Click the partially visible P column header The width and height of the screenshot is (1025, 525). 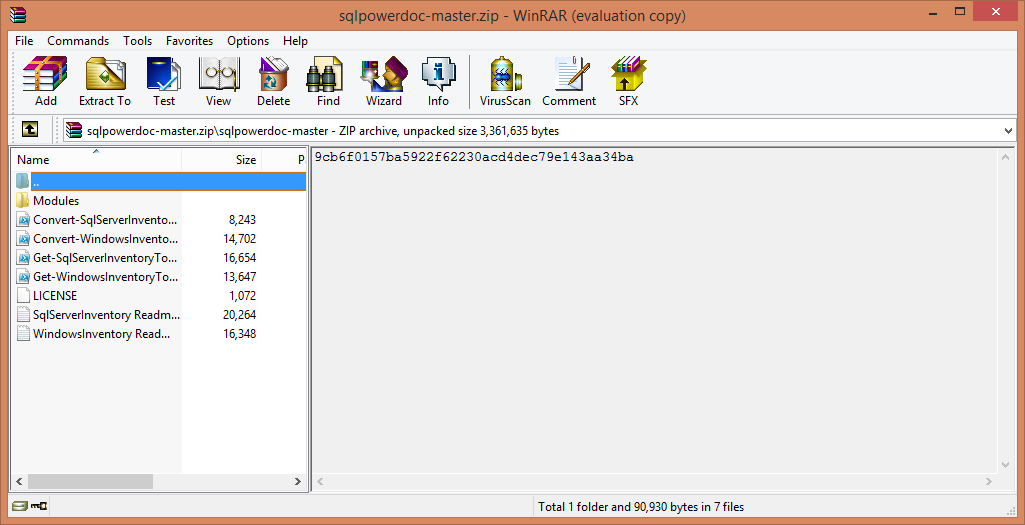tap(284, 160)
